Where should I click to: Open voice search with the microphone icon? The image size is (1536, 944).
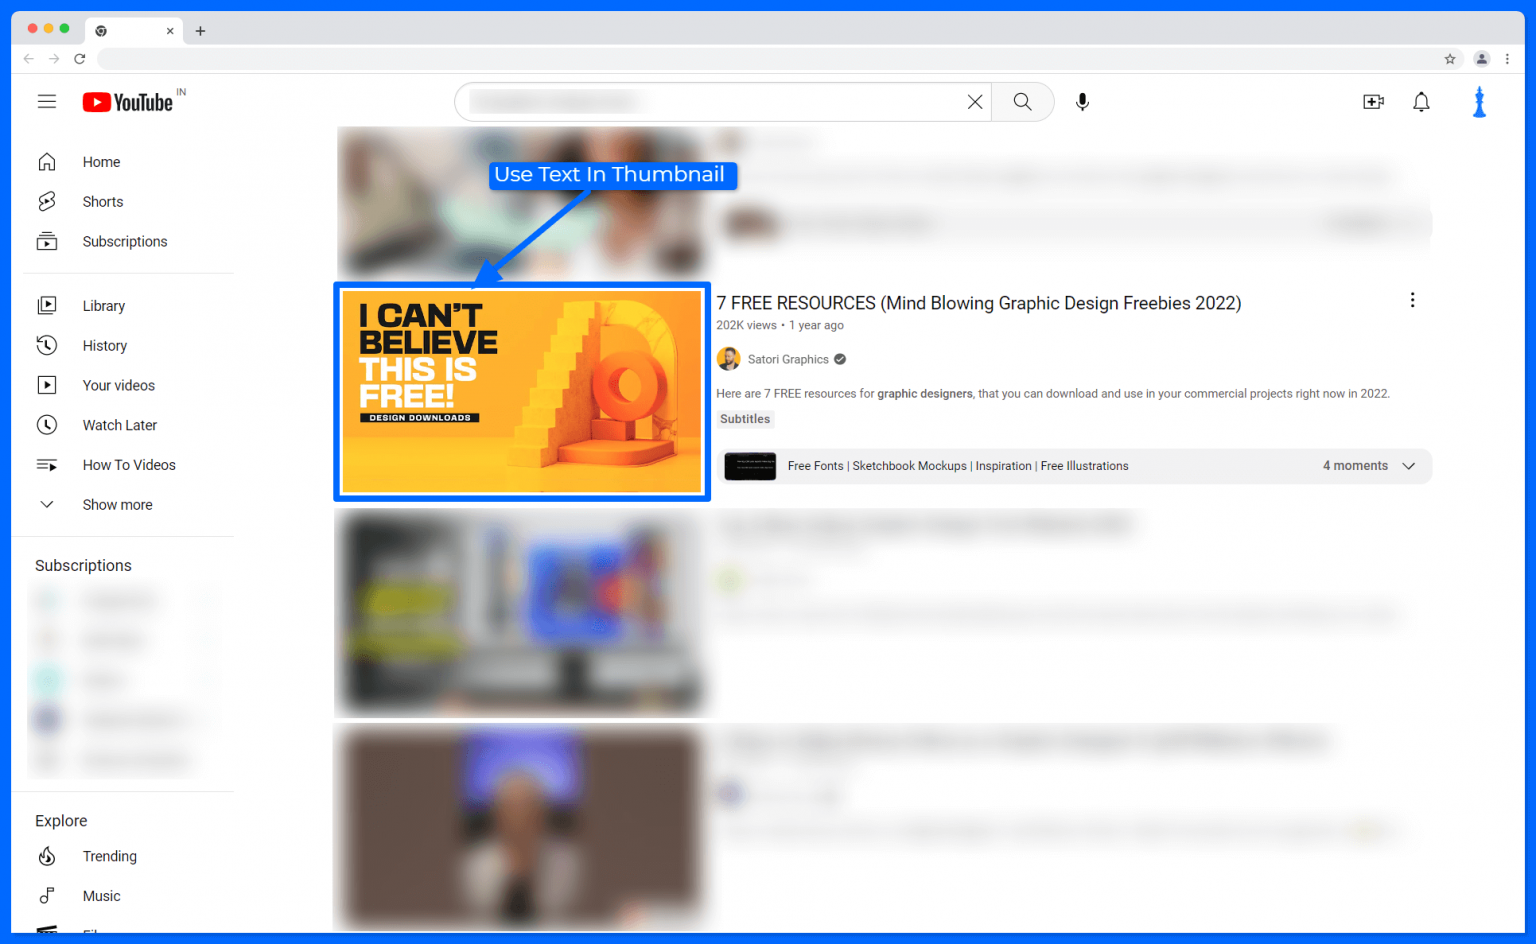coord(1082,101)
